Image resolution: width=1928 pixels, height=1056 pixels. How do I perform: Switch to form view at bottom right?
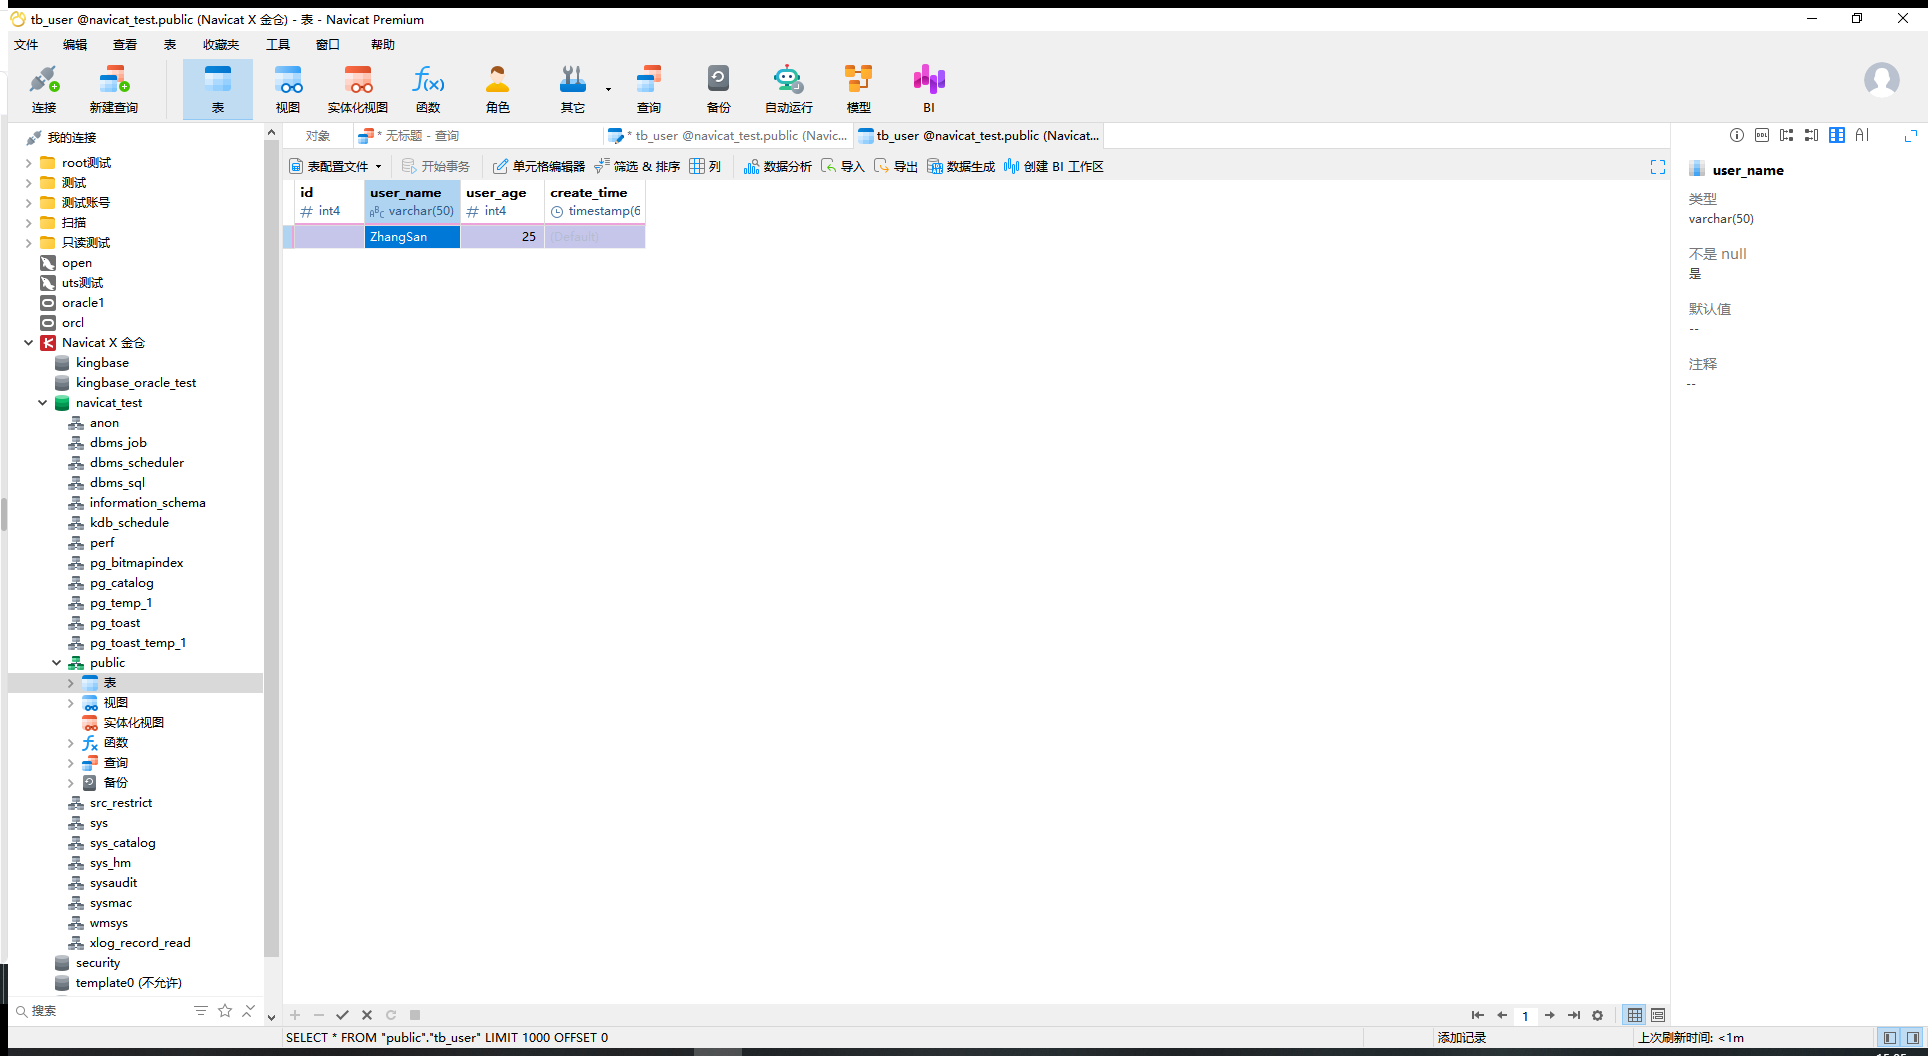1658,1015
